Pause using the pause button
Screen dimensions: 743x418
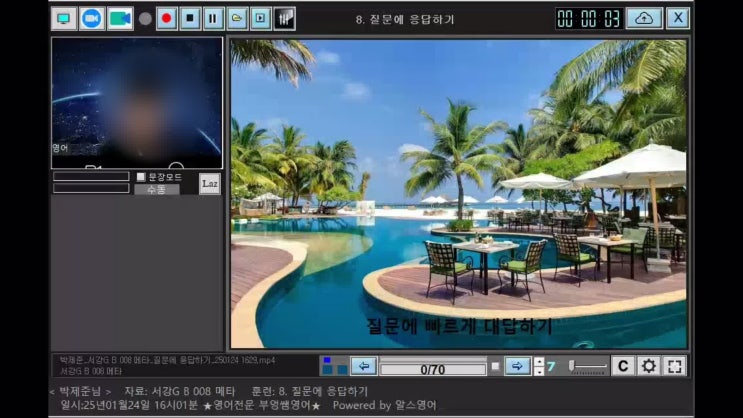click(213, 18)
